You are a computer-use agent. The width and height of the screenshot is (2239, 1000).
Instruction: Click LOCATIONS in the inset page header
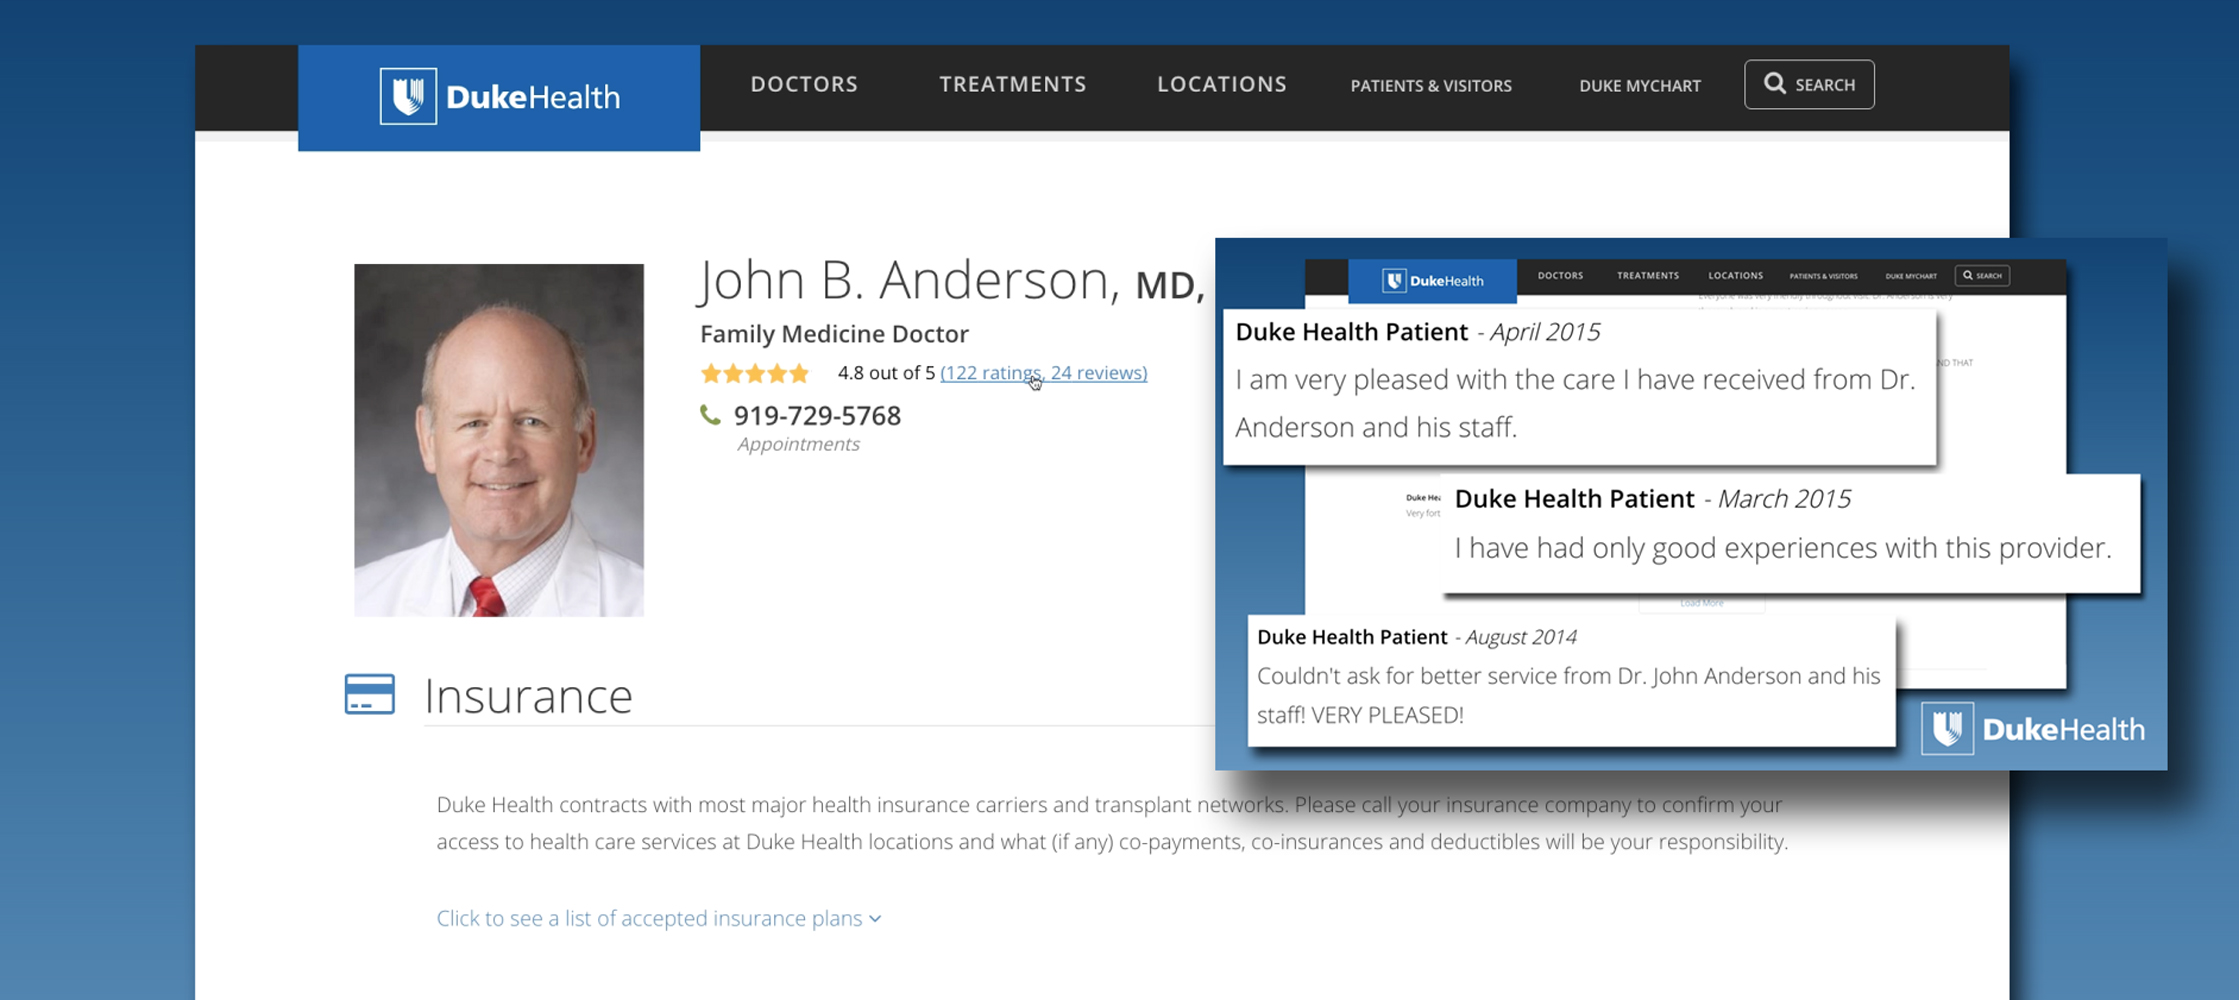1735,276
